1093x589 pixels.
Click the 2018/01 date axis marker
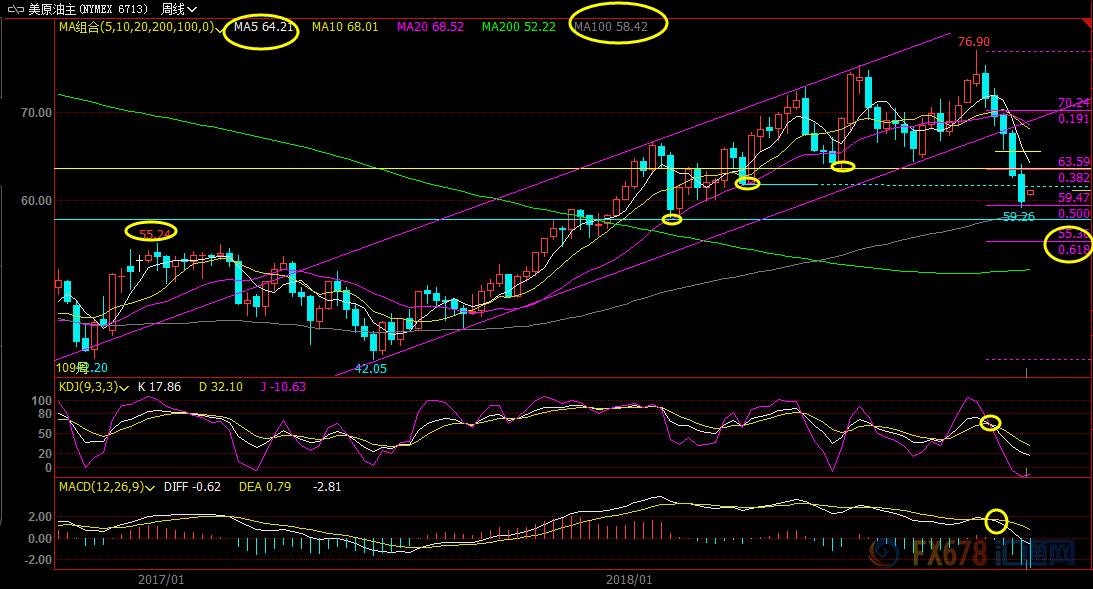(629, 579)
